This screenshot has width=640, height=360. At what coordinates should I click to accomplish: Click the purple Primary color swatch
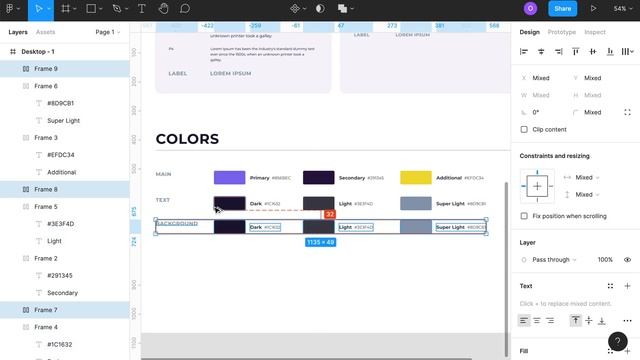point(229,178)
